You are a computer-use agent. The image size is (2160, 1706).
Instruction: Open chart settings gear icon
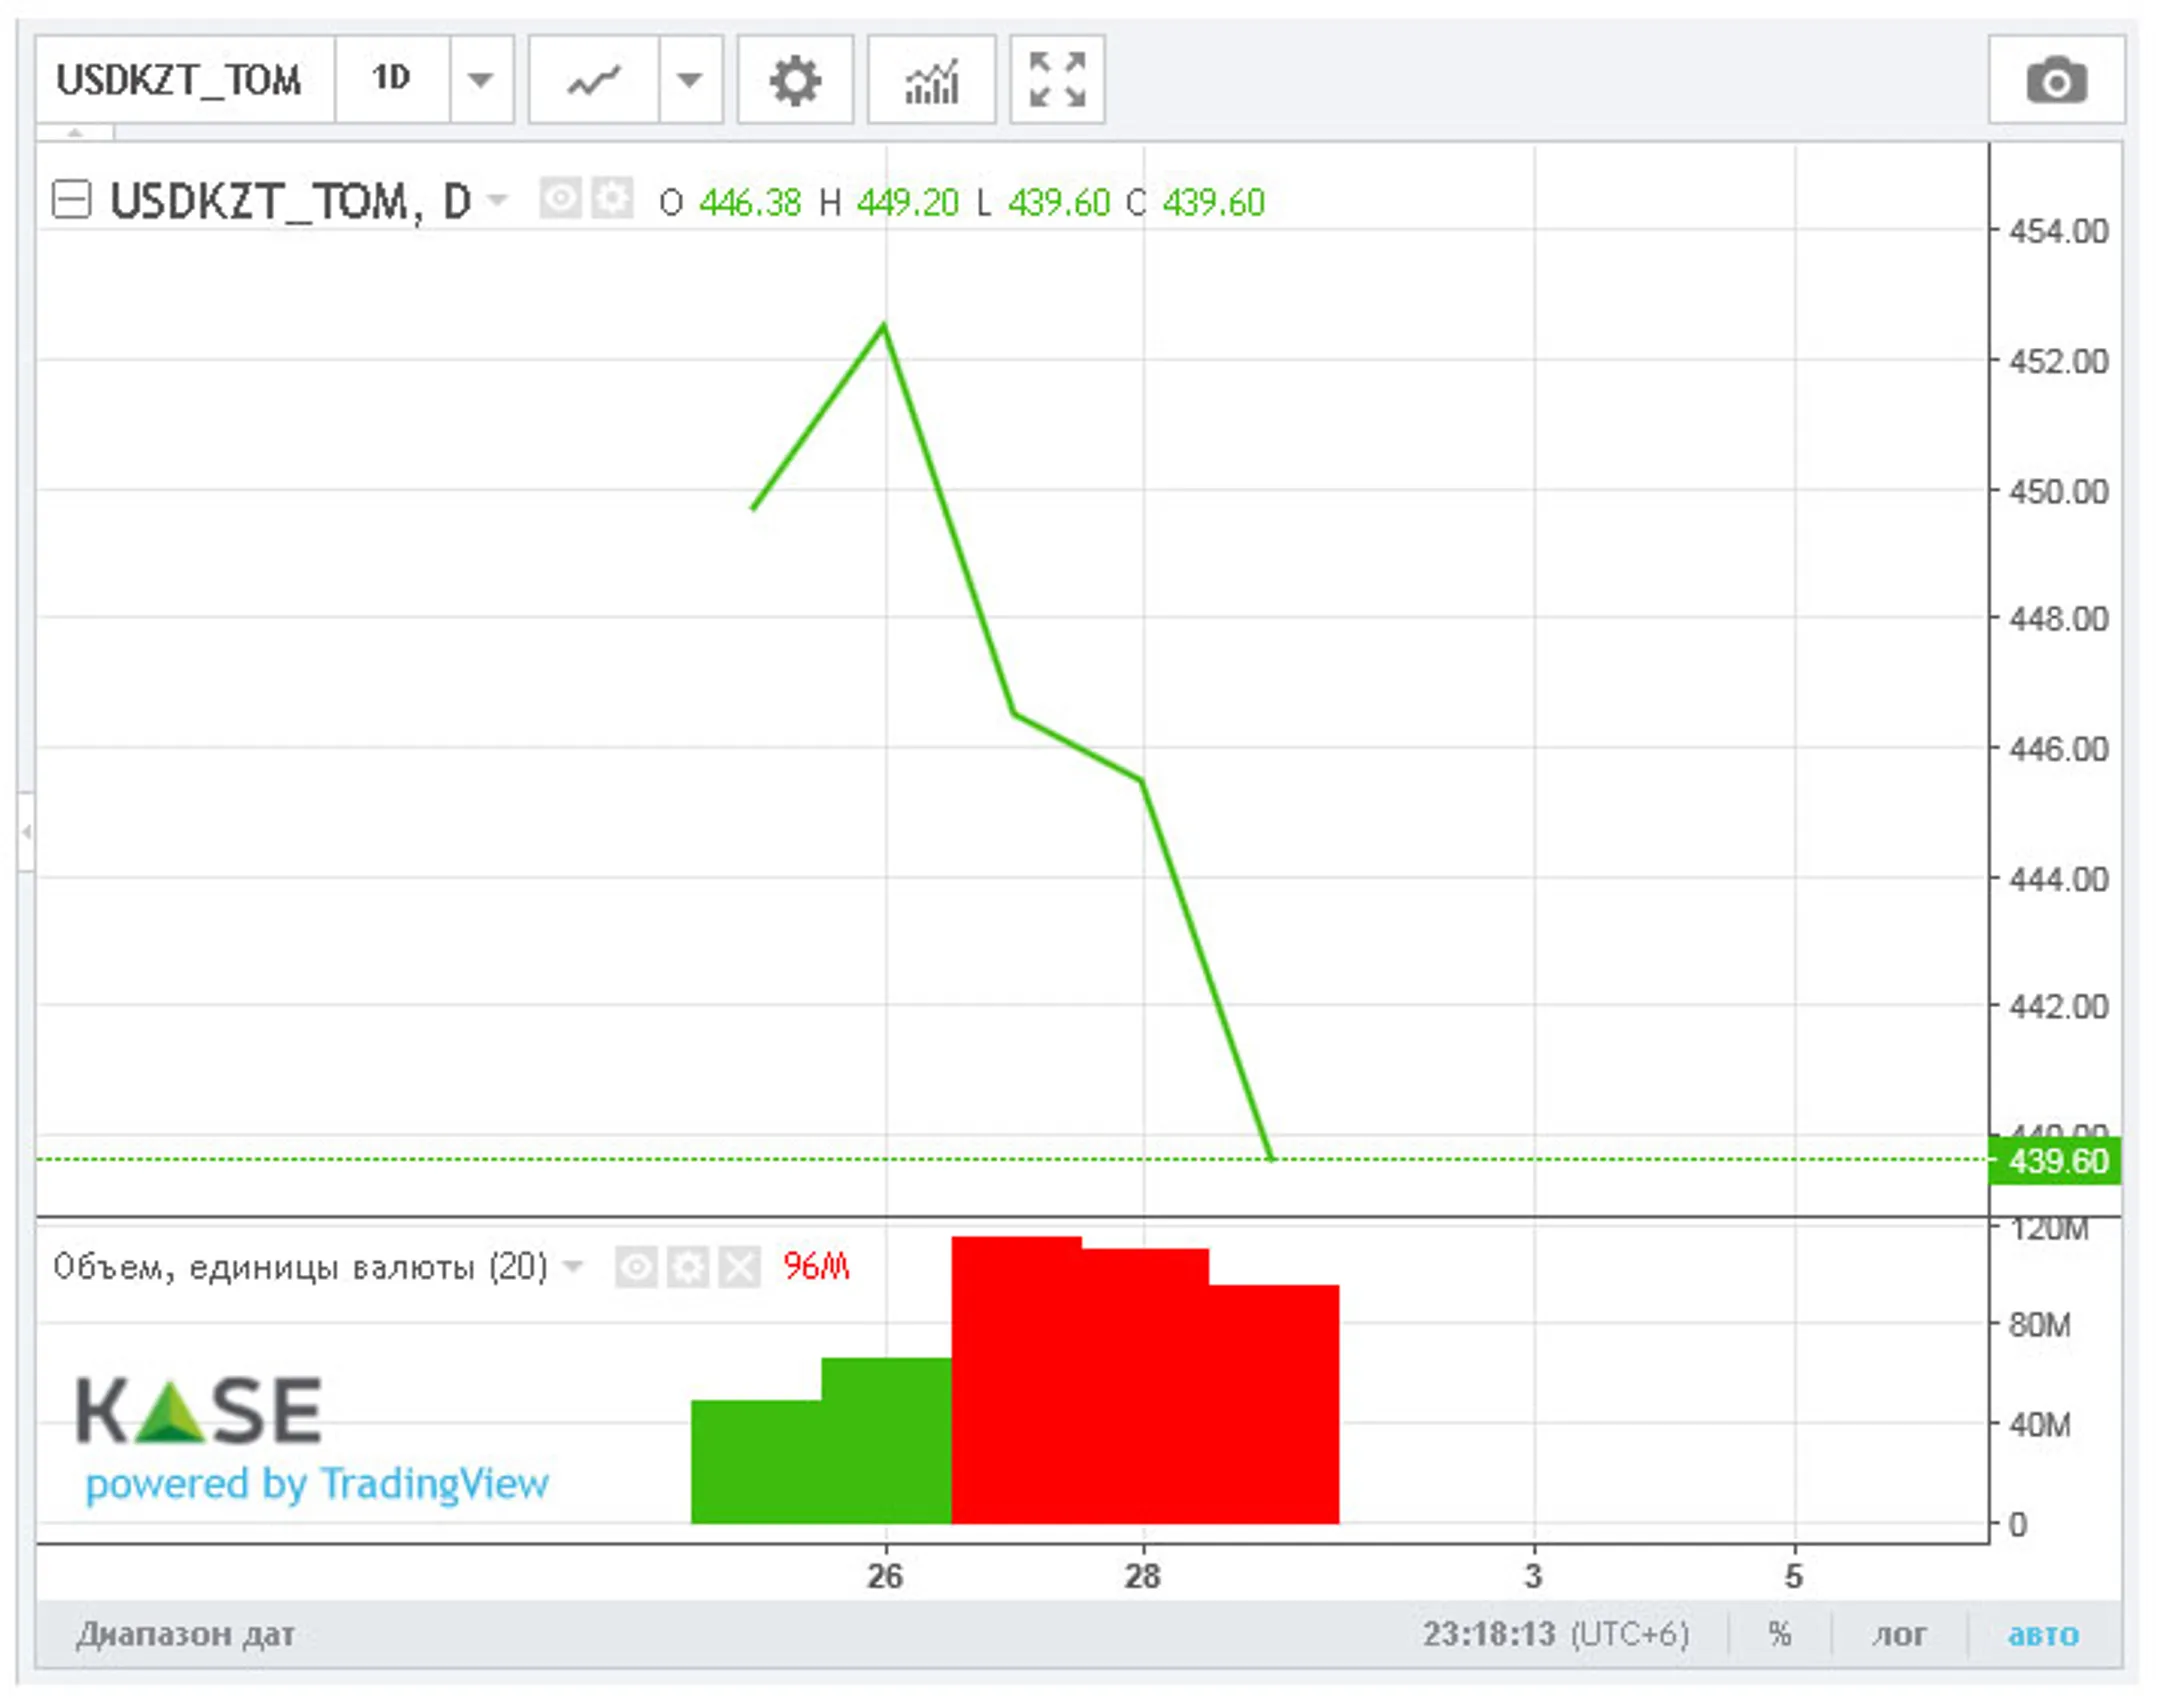pyautogui.click(x=794, y=81)
